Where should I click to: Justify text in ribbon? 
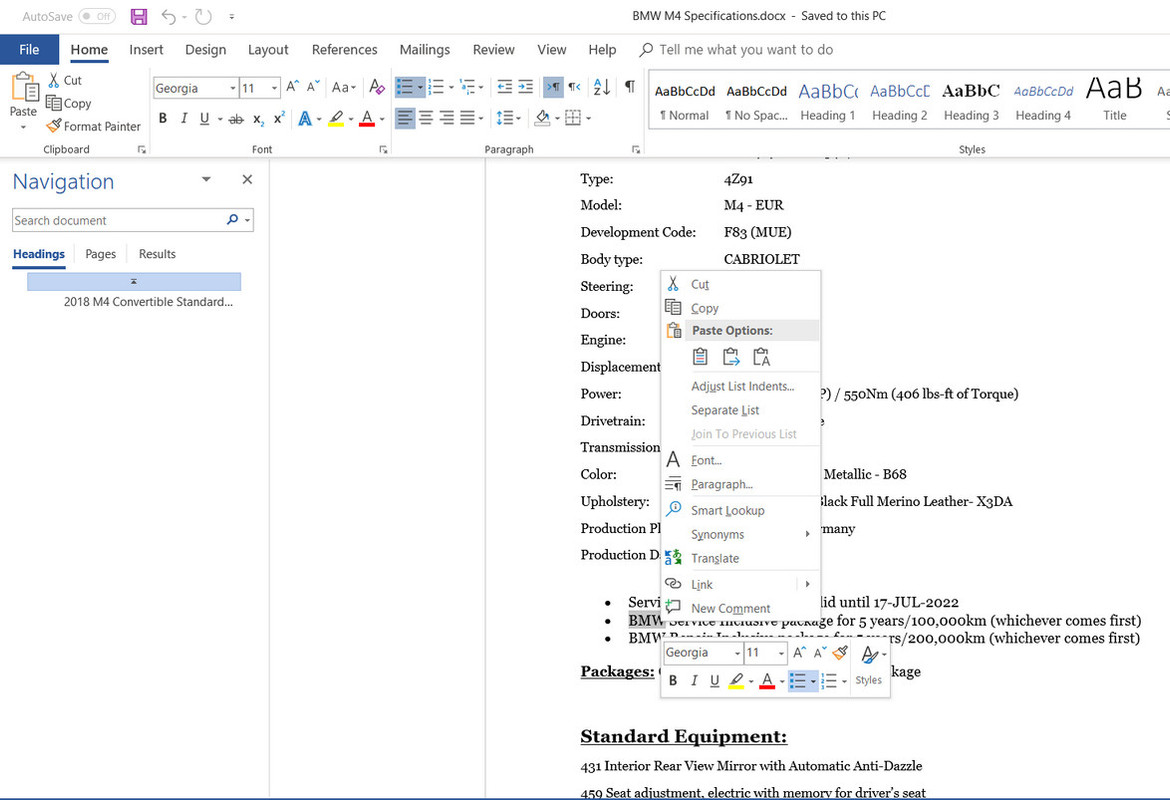click(467, 118)
